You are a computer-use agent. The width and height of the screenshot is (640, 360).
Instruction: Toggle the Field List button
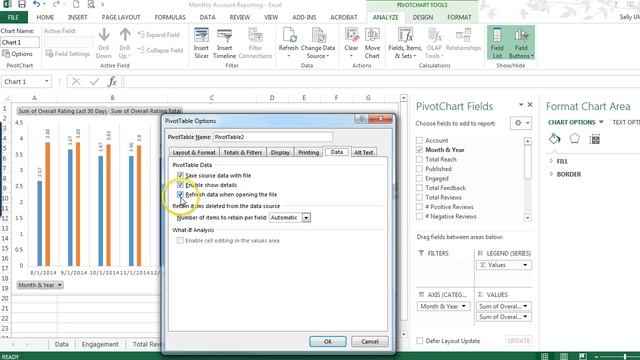pos(497,43)
